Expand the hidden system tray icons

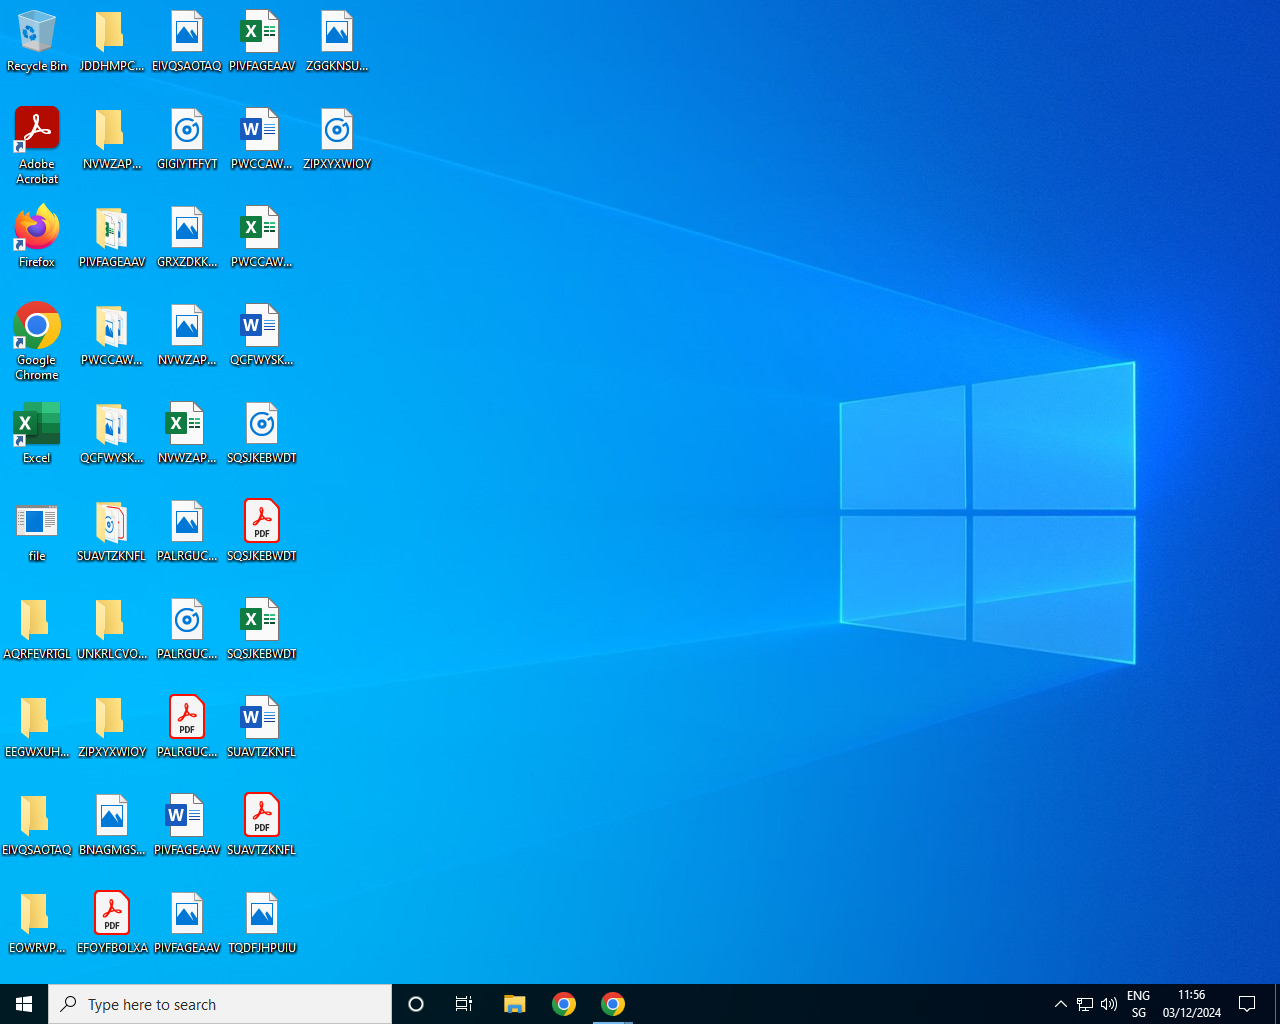[x=1061, y=1004]
